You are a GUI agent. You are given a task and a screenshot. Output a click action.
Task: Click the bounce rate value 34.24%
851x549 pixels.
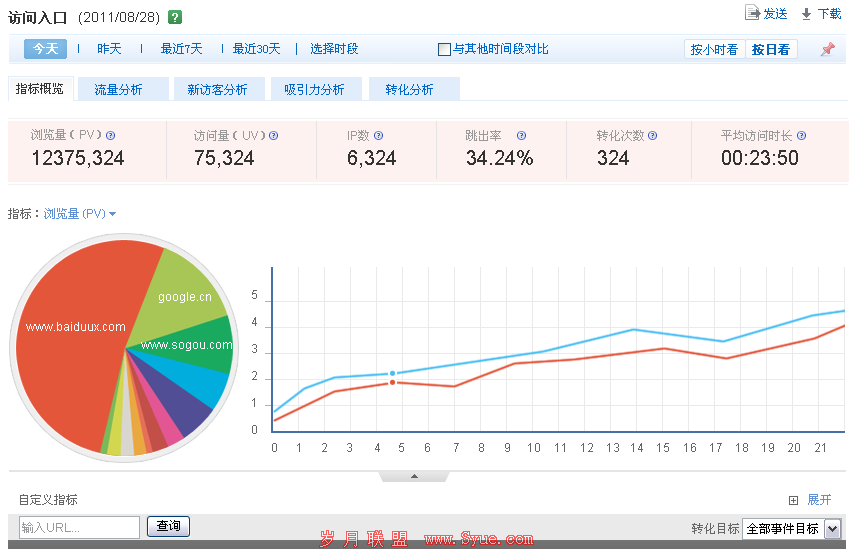(x=499, y=158)
